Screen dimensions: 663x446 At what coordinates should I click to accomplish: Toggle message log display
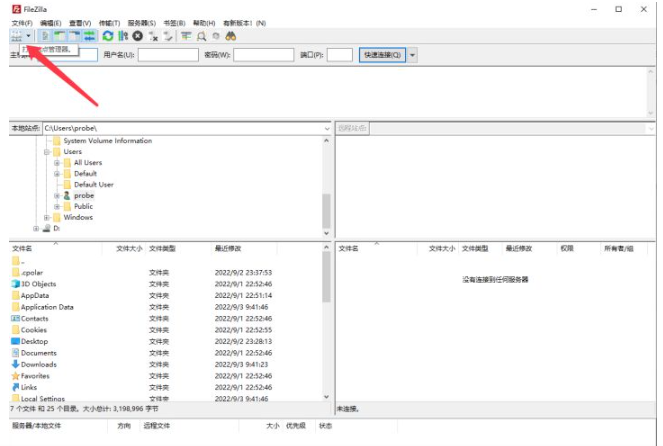[45, 36]
